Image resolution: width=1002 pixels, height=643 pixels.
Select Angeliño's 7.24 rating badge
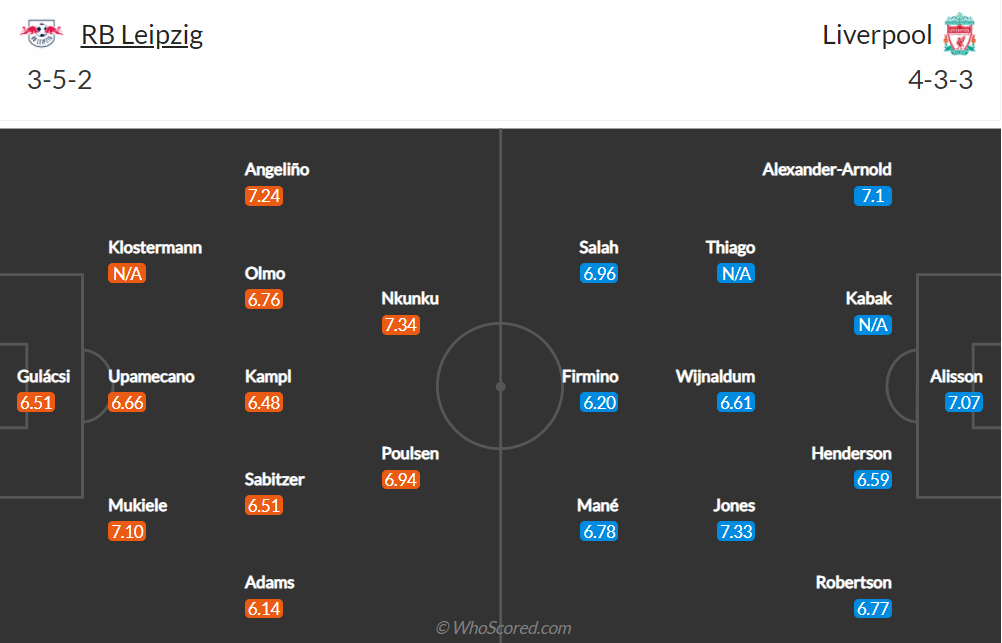(264, 196)
